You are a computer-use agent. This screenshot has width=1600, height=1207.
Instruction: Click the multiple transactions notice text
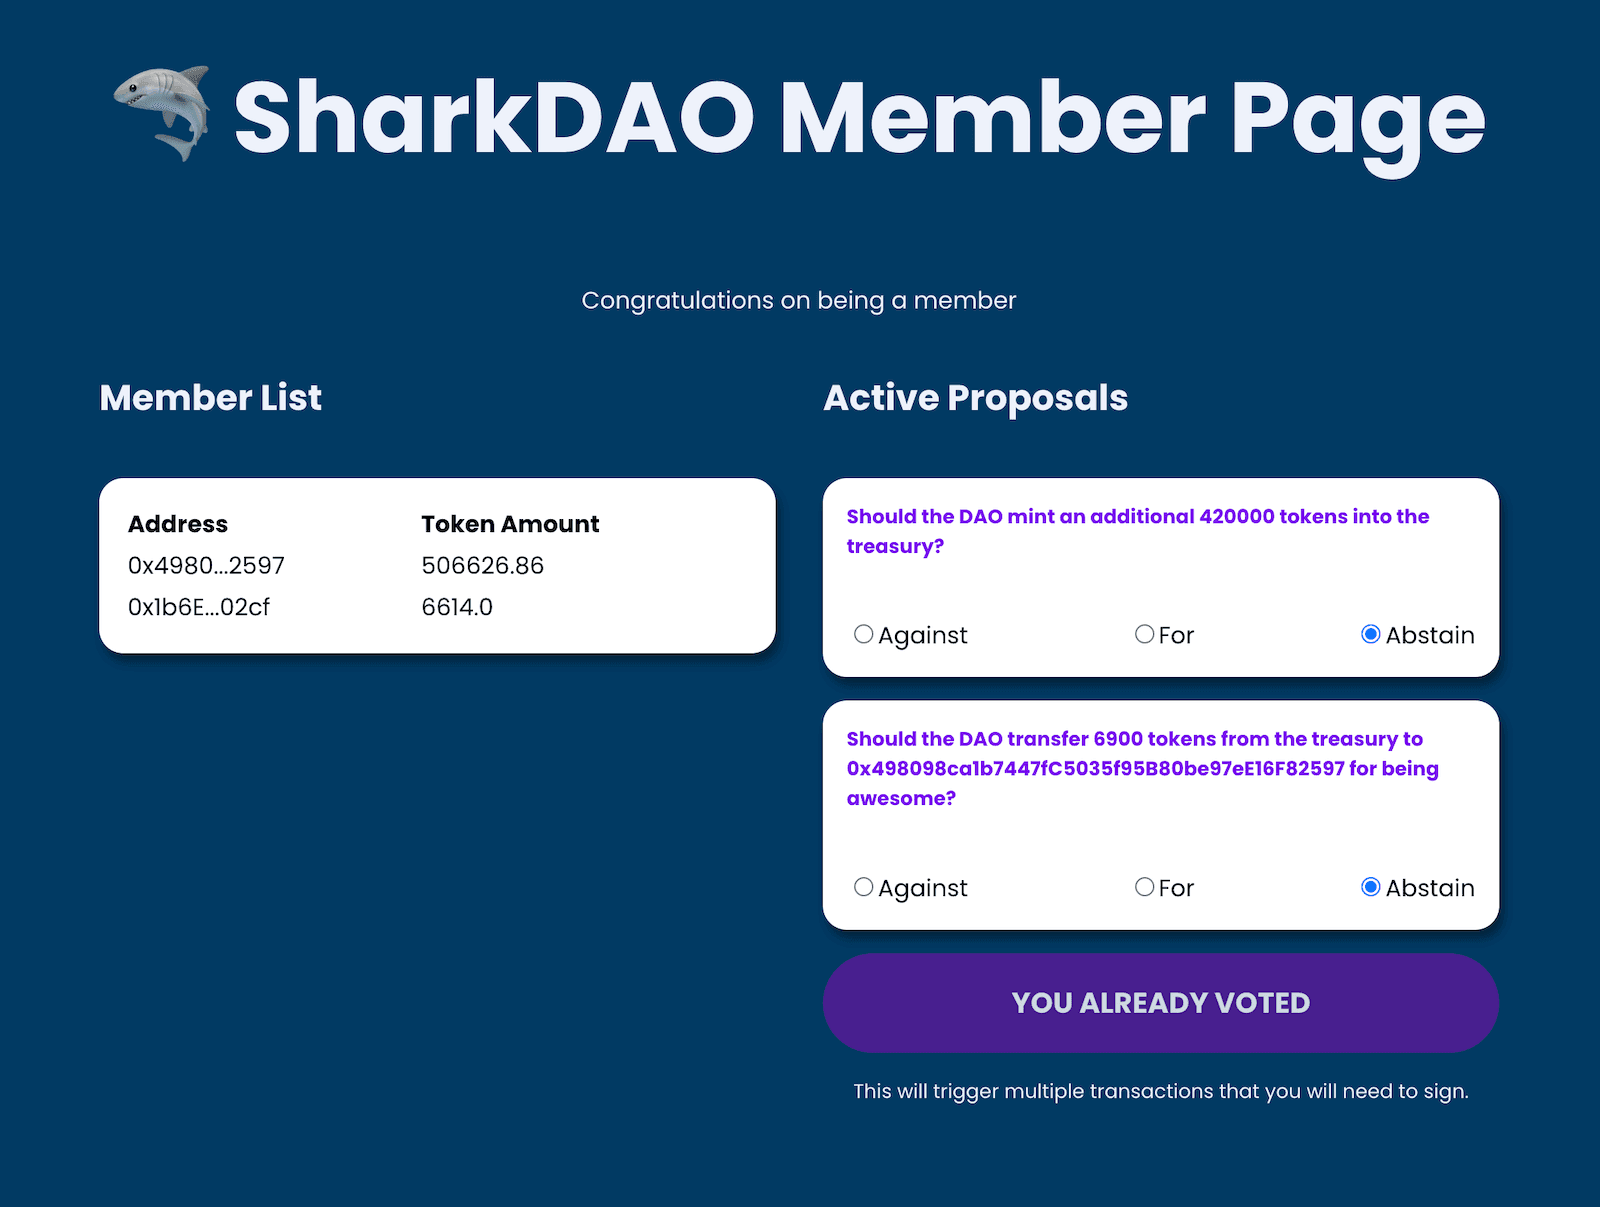pos(1161,1091)
